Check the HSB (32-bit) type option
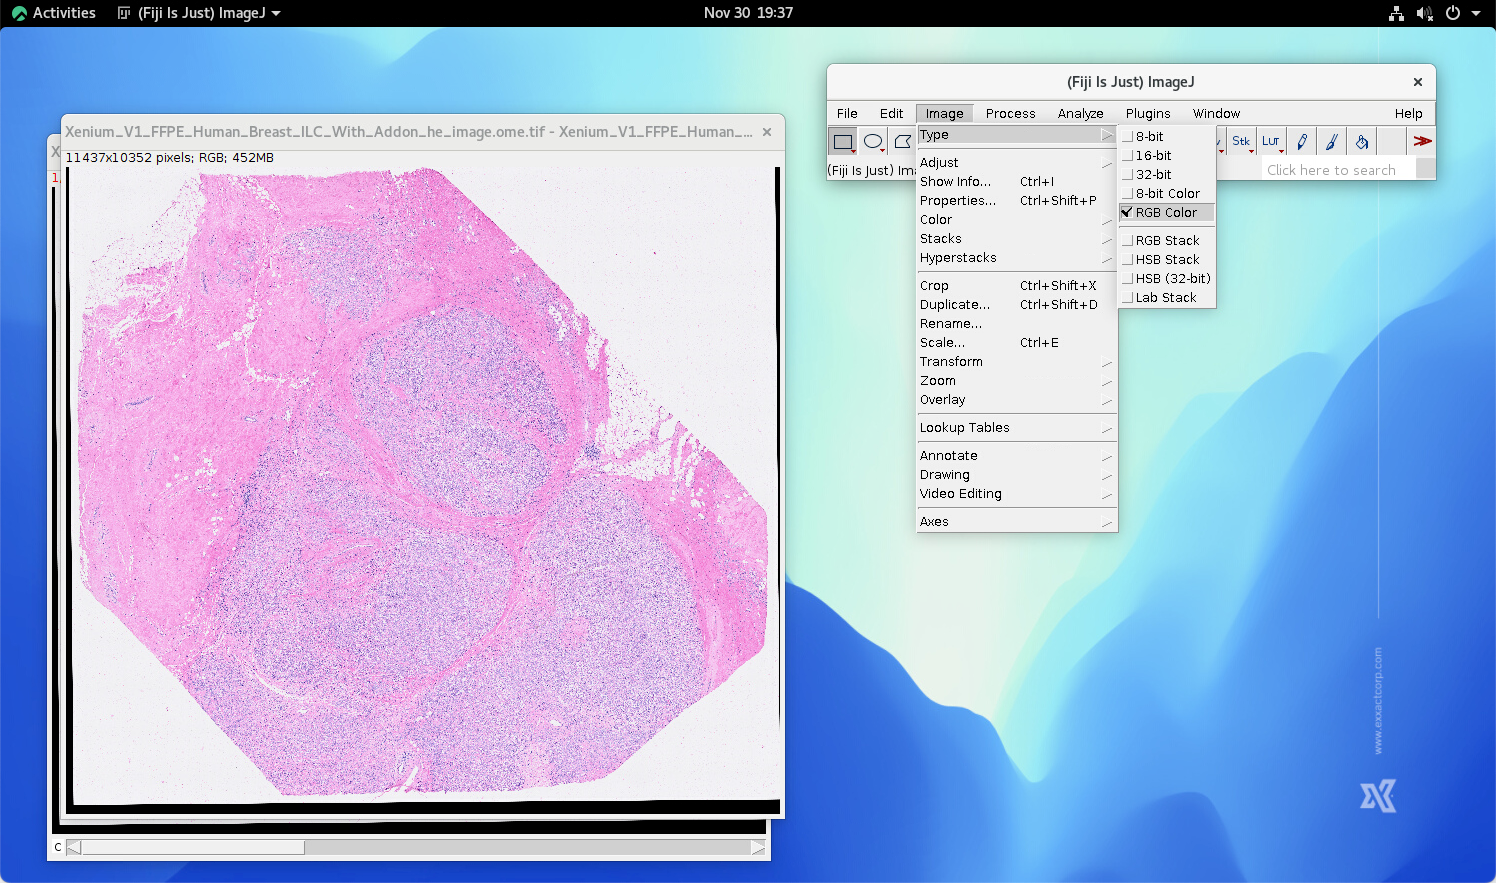This screenshot has width=1496, height=883. coord(1166,278)
